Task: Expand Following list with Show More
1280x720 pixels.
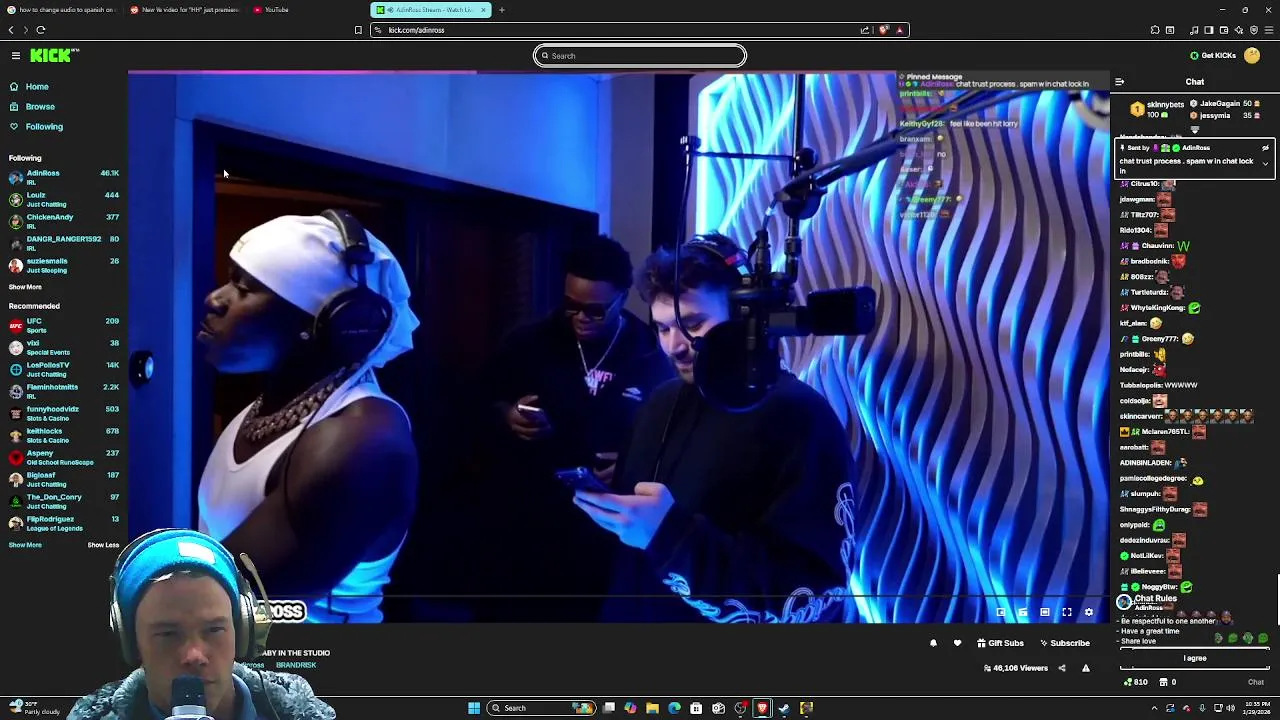Action: (25, 287)
